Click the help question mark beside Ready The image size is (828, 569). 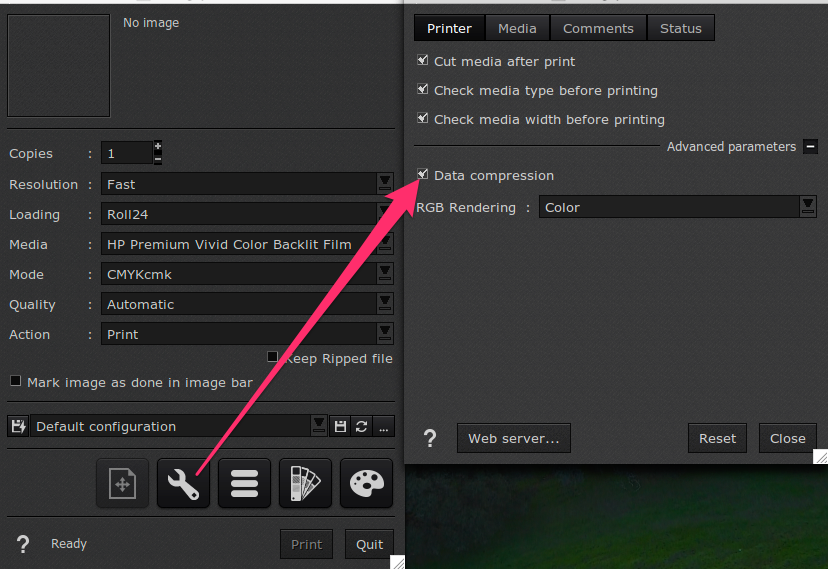click(x=23, y=545)
